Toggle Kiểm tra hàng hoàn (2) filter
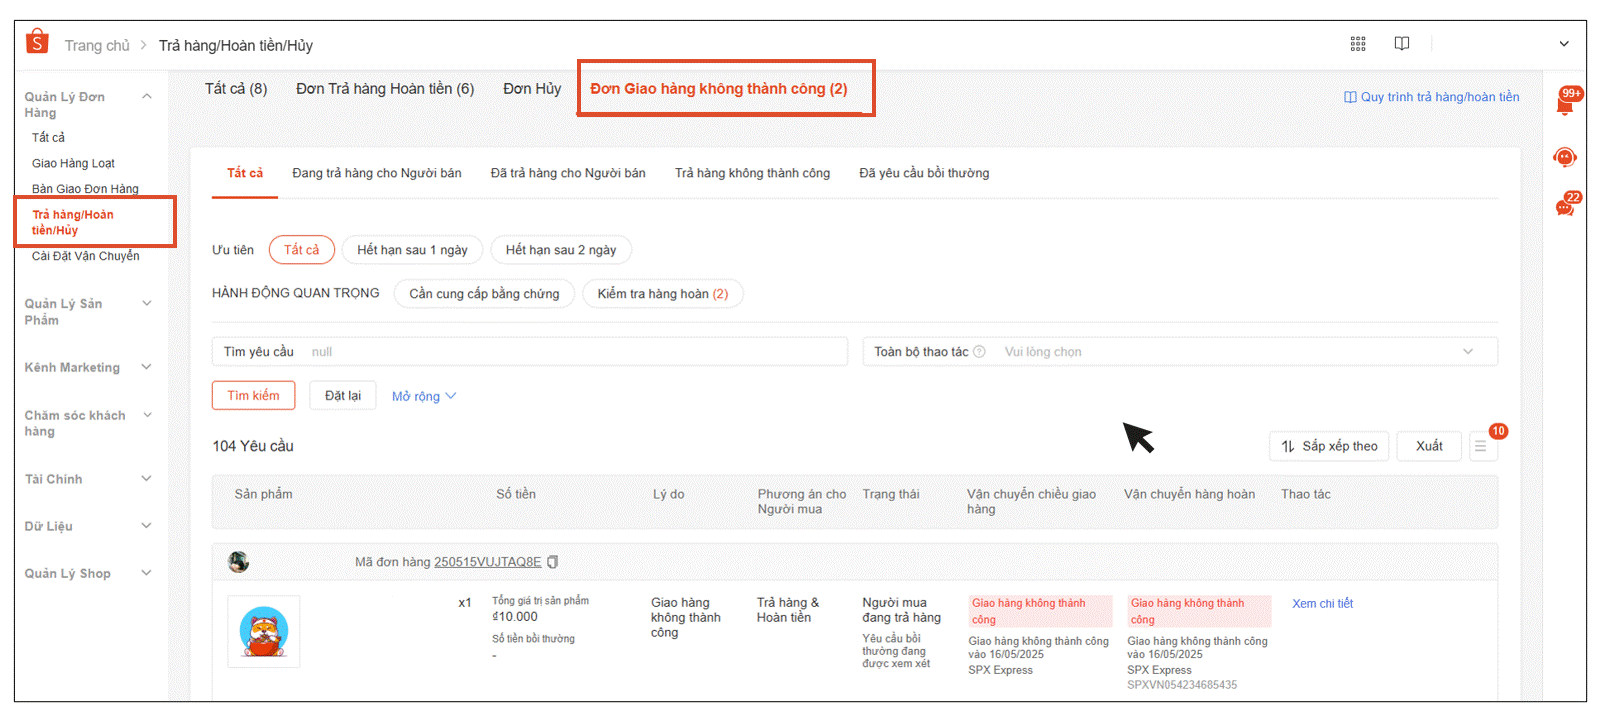This screenshot has height=720, width=1601. pos(663,294)
